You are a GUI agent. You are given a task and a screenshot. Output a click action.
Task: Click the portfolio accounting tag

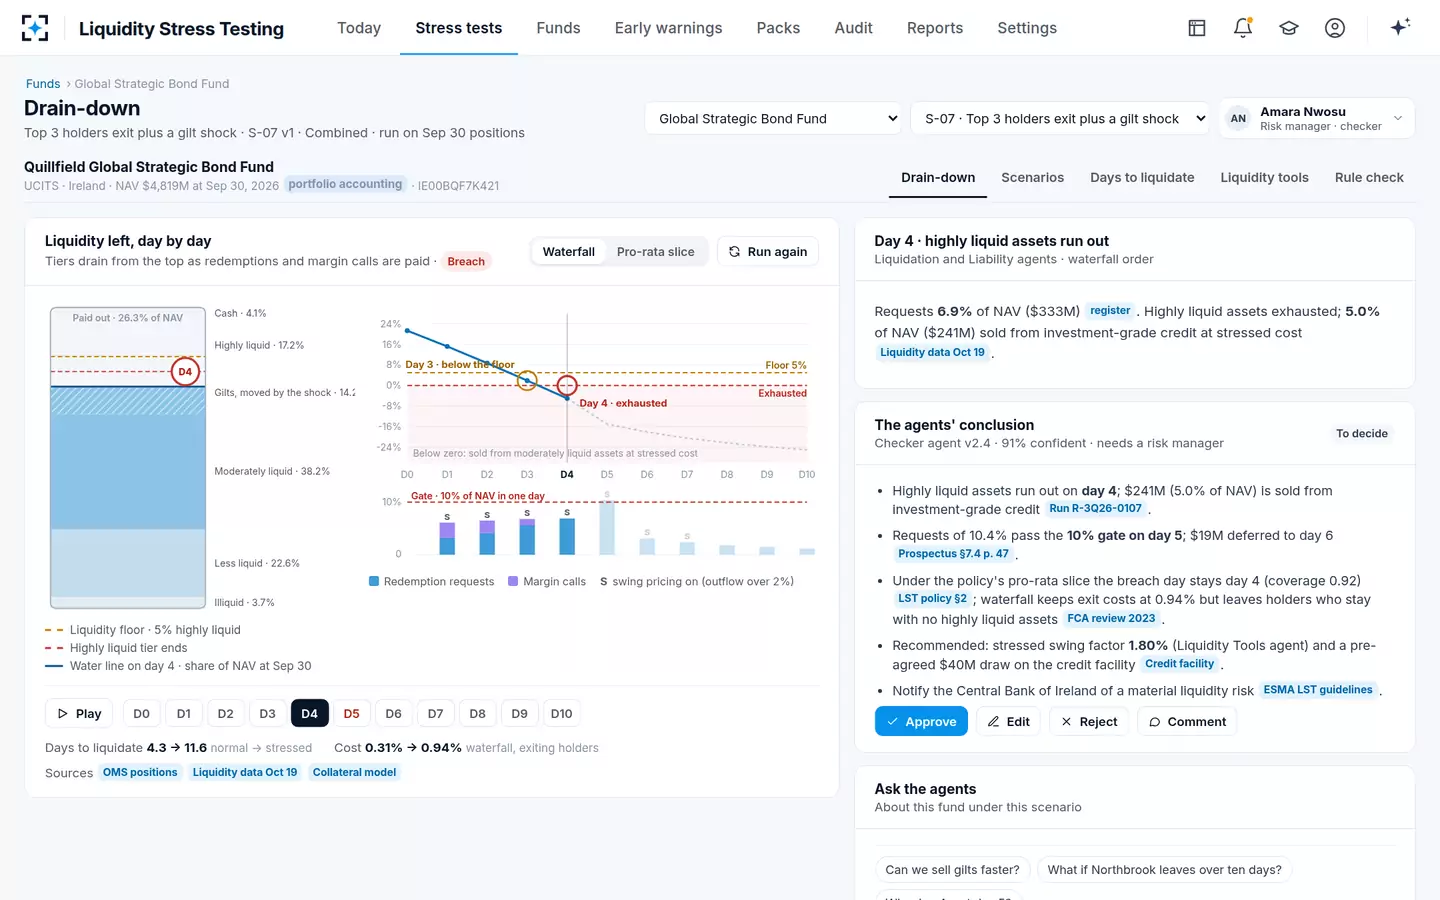(x=345, y=184)
